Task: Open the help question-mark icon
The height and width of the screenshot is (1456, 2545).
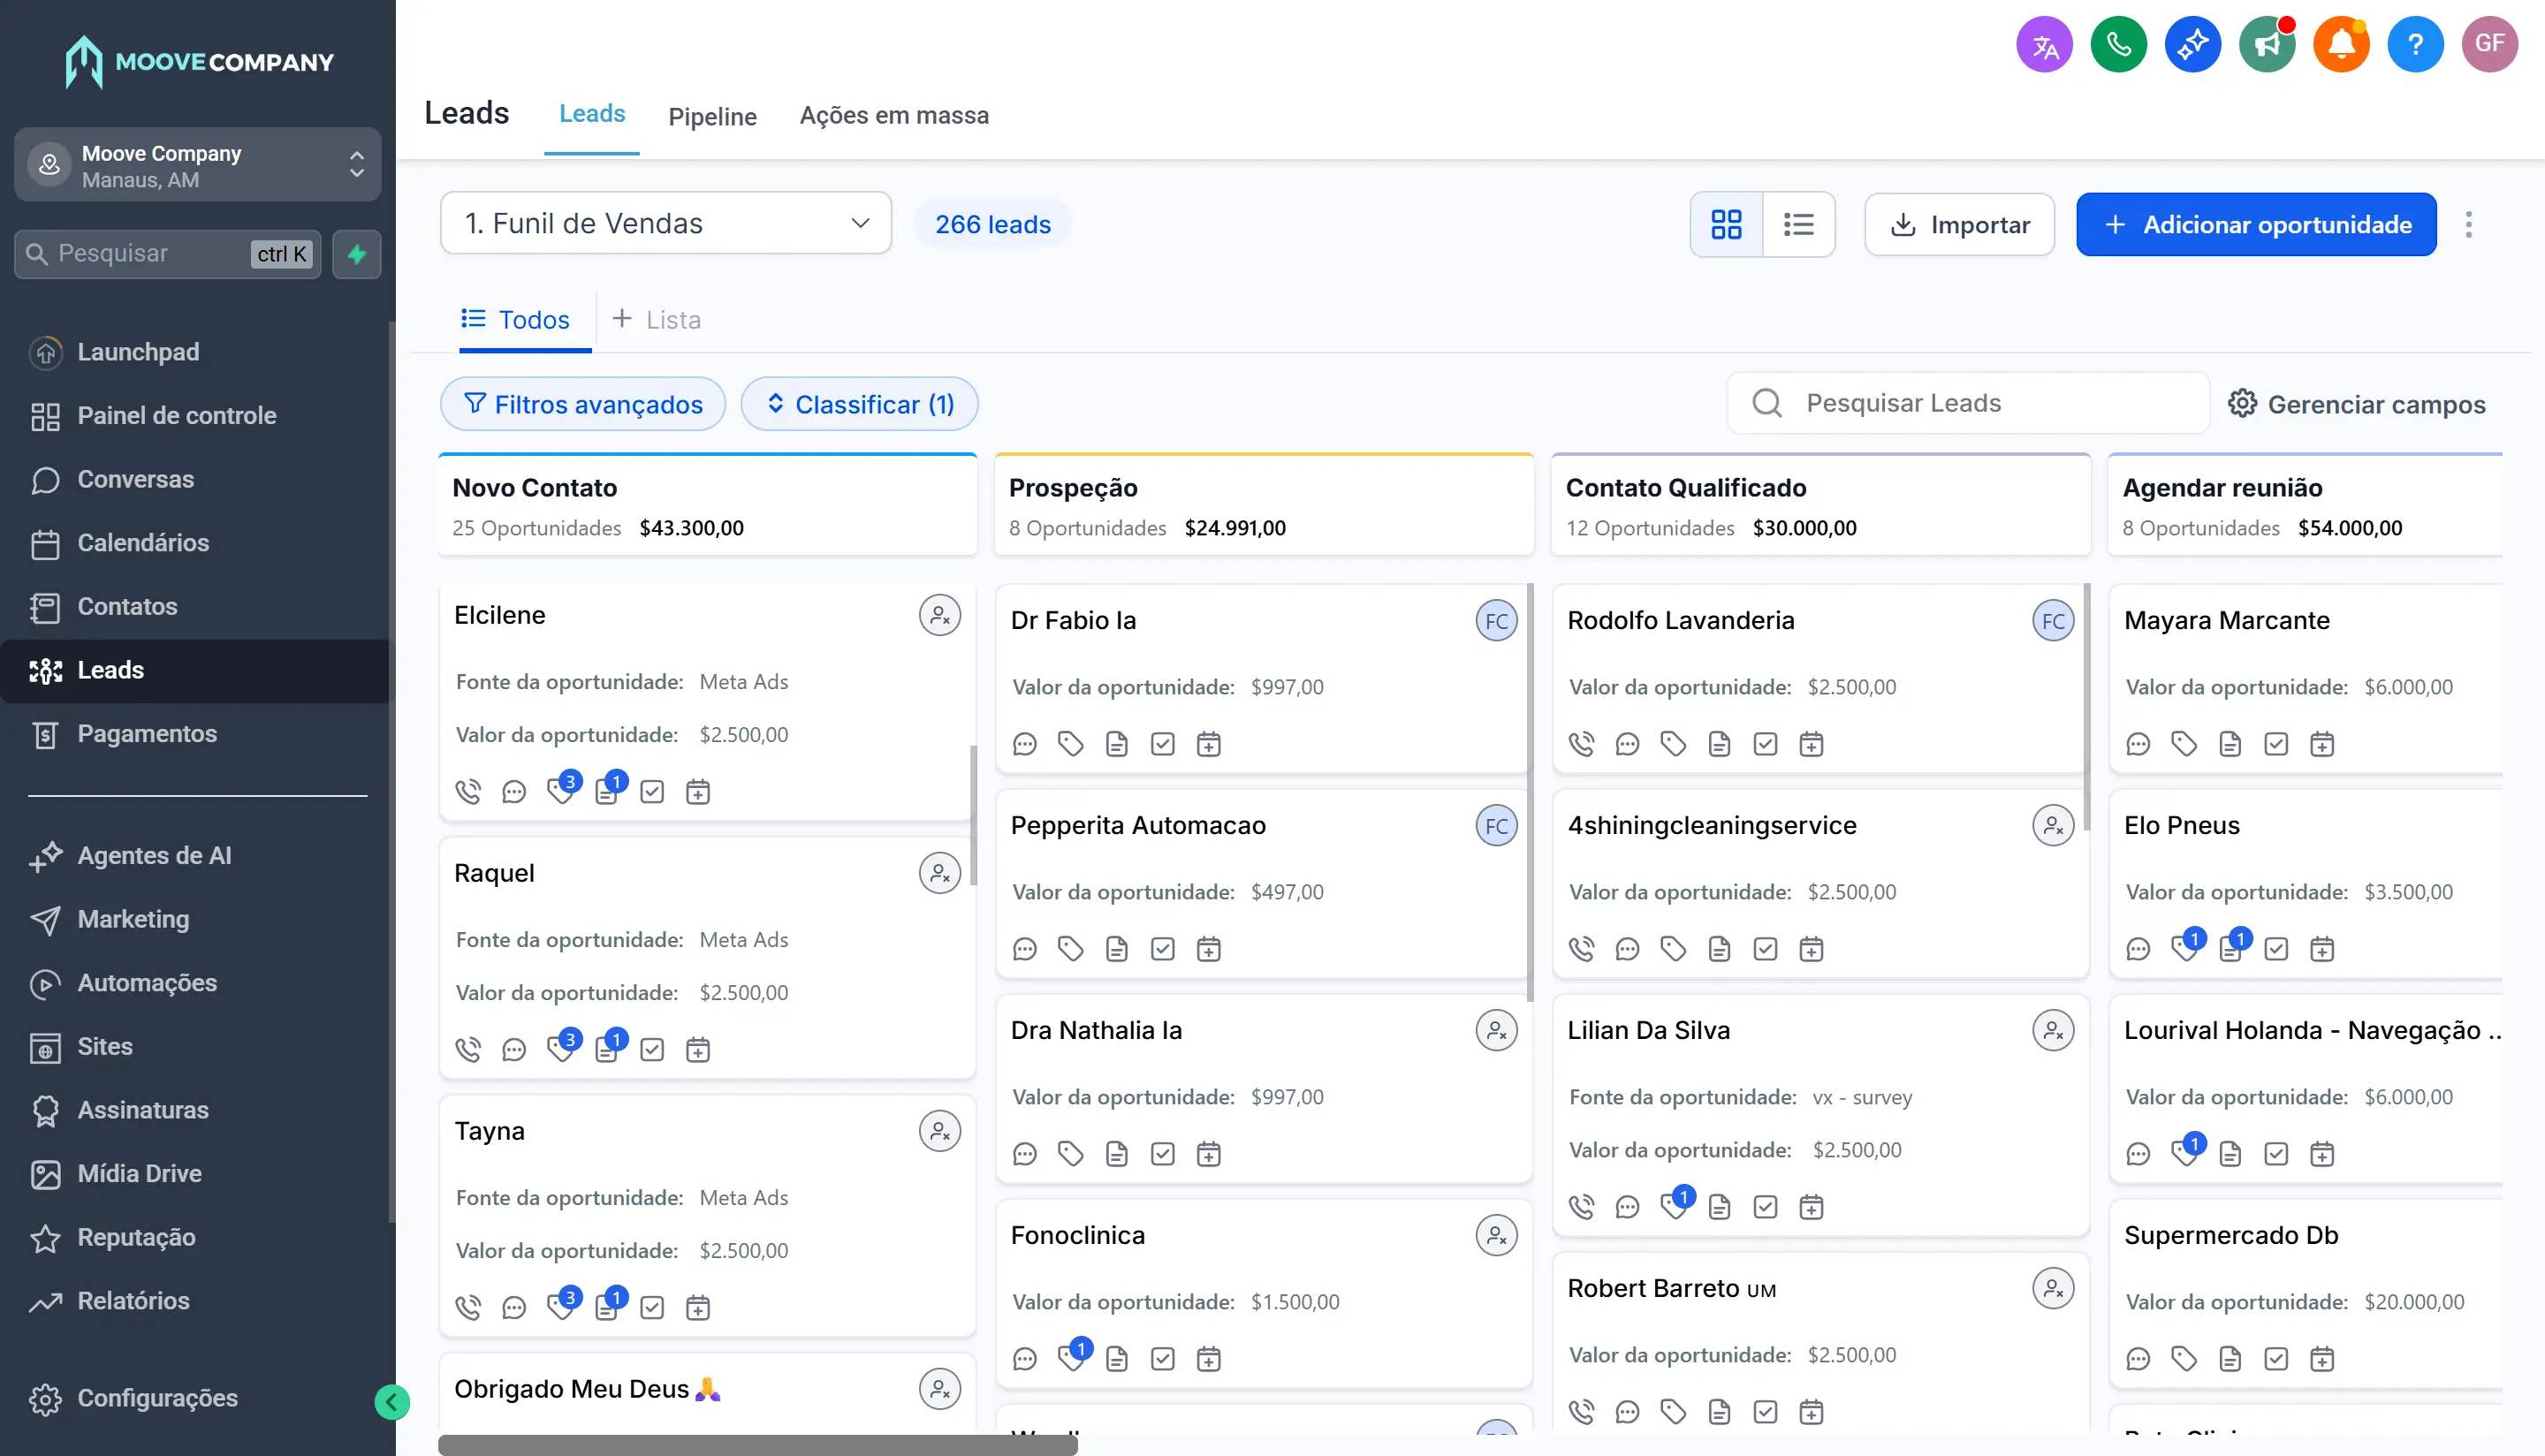Action: (2415, 44)
